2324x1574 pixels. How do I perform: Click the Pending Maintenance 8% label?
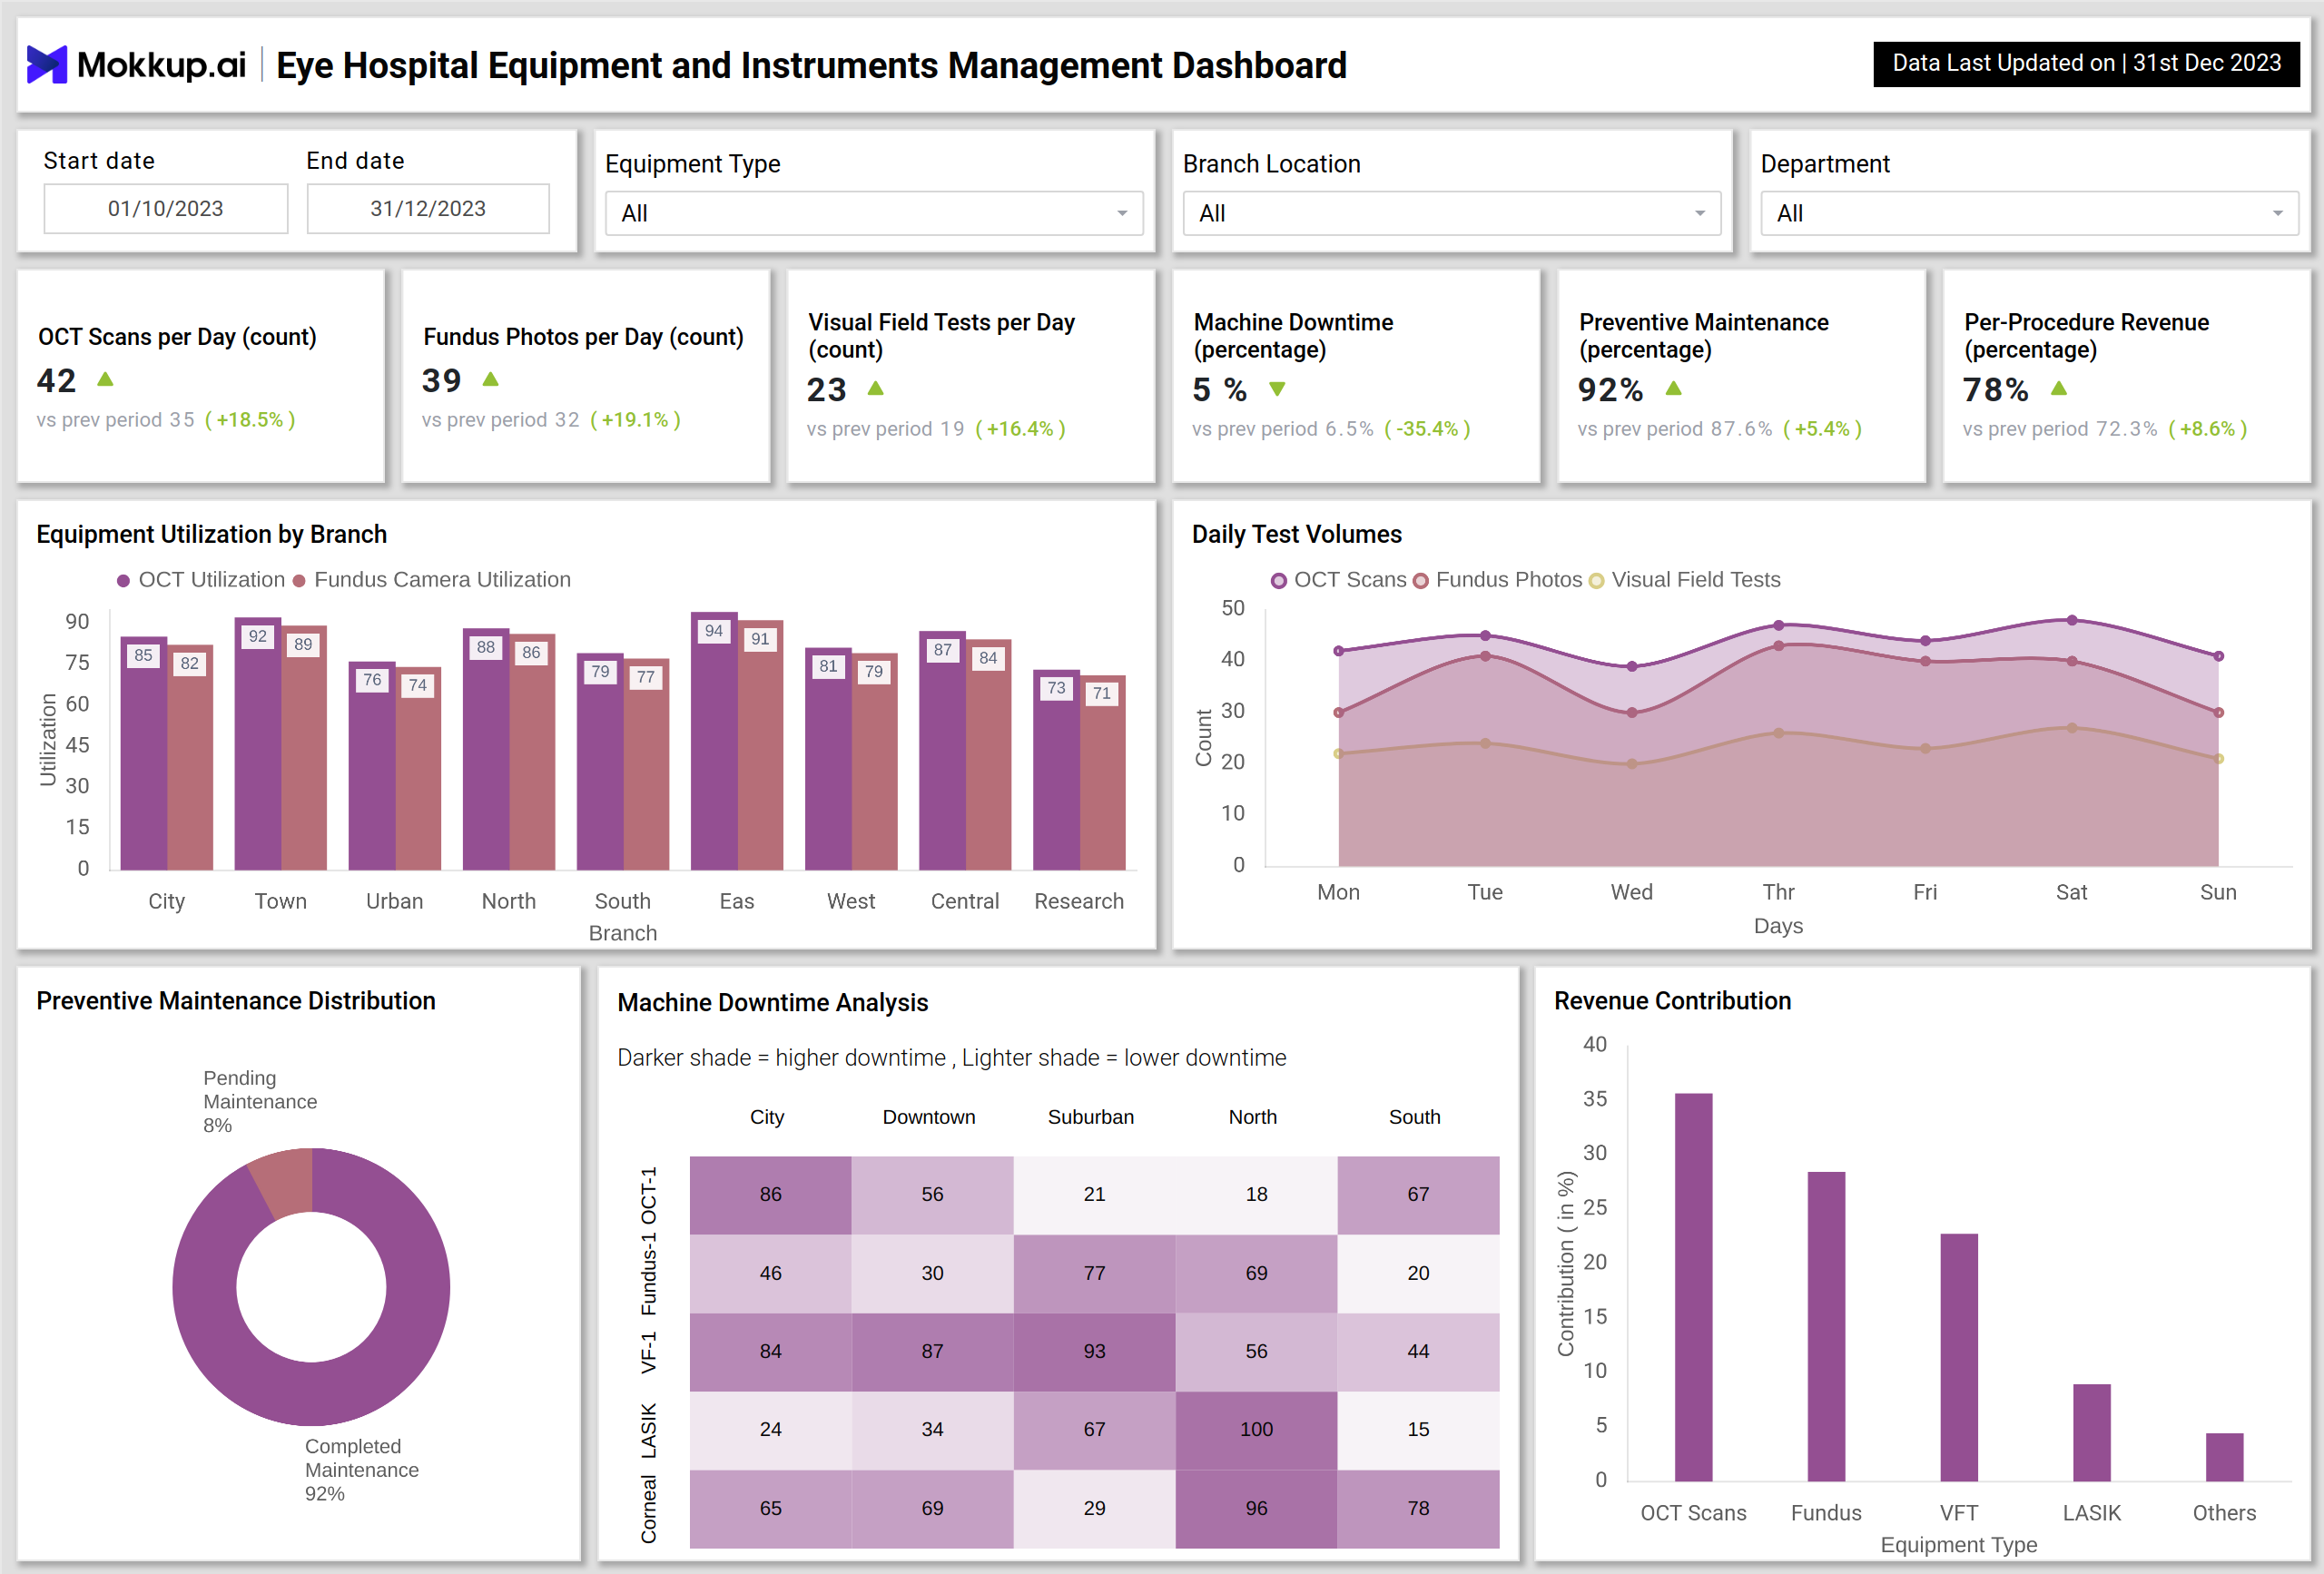click(x=260, y=1101)
